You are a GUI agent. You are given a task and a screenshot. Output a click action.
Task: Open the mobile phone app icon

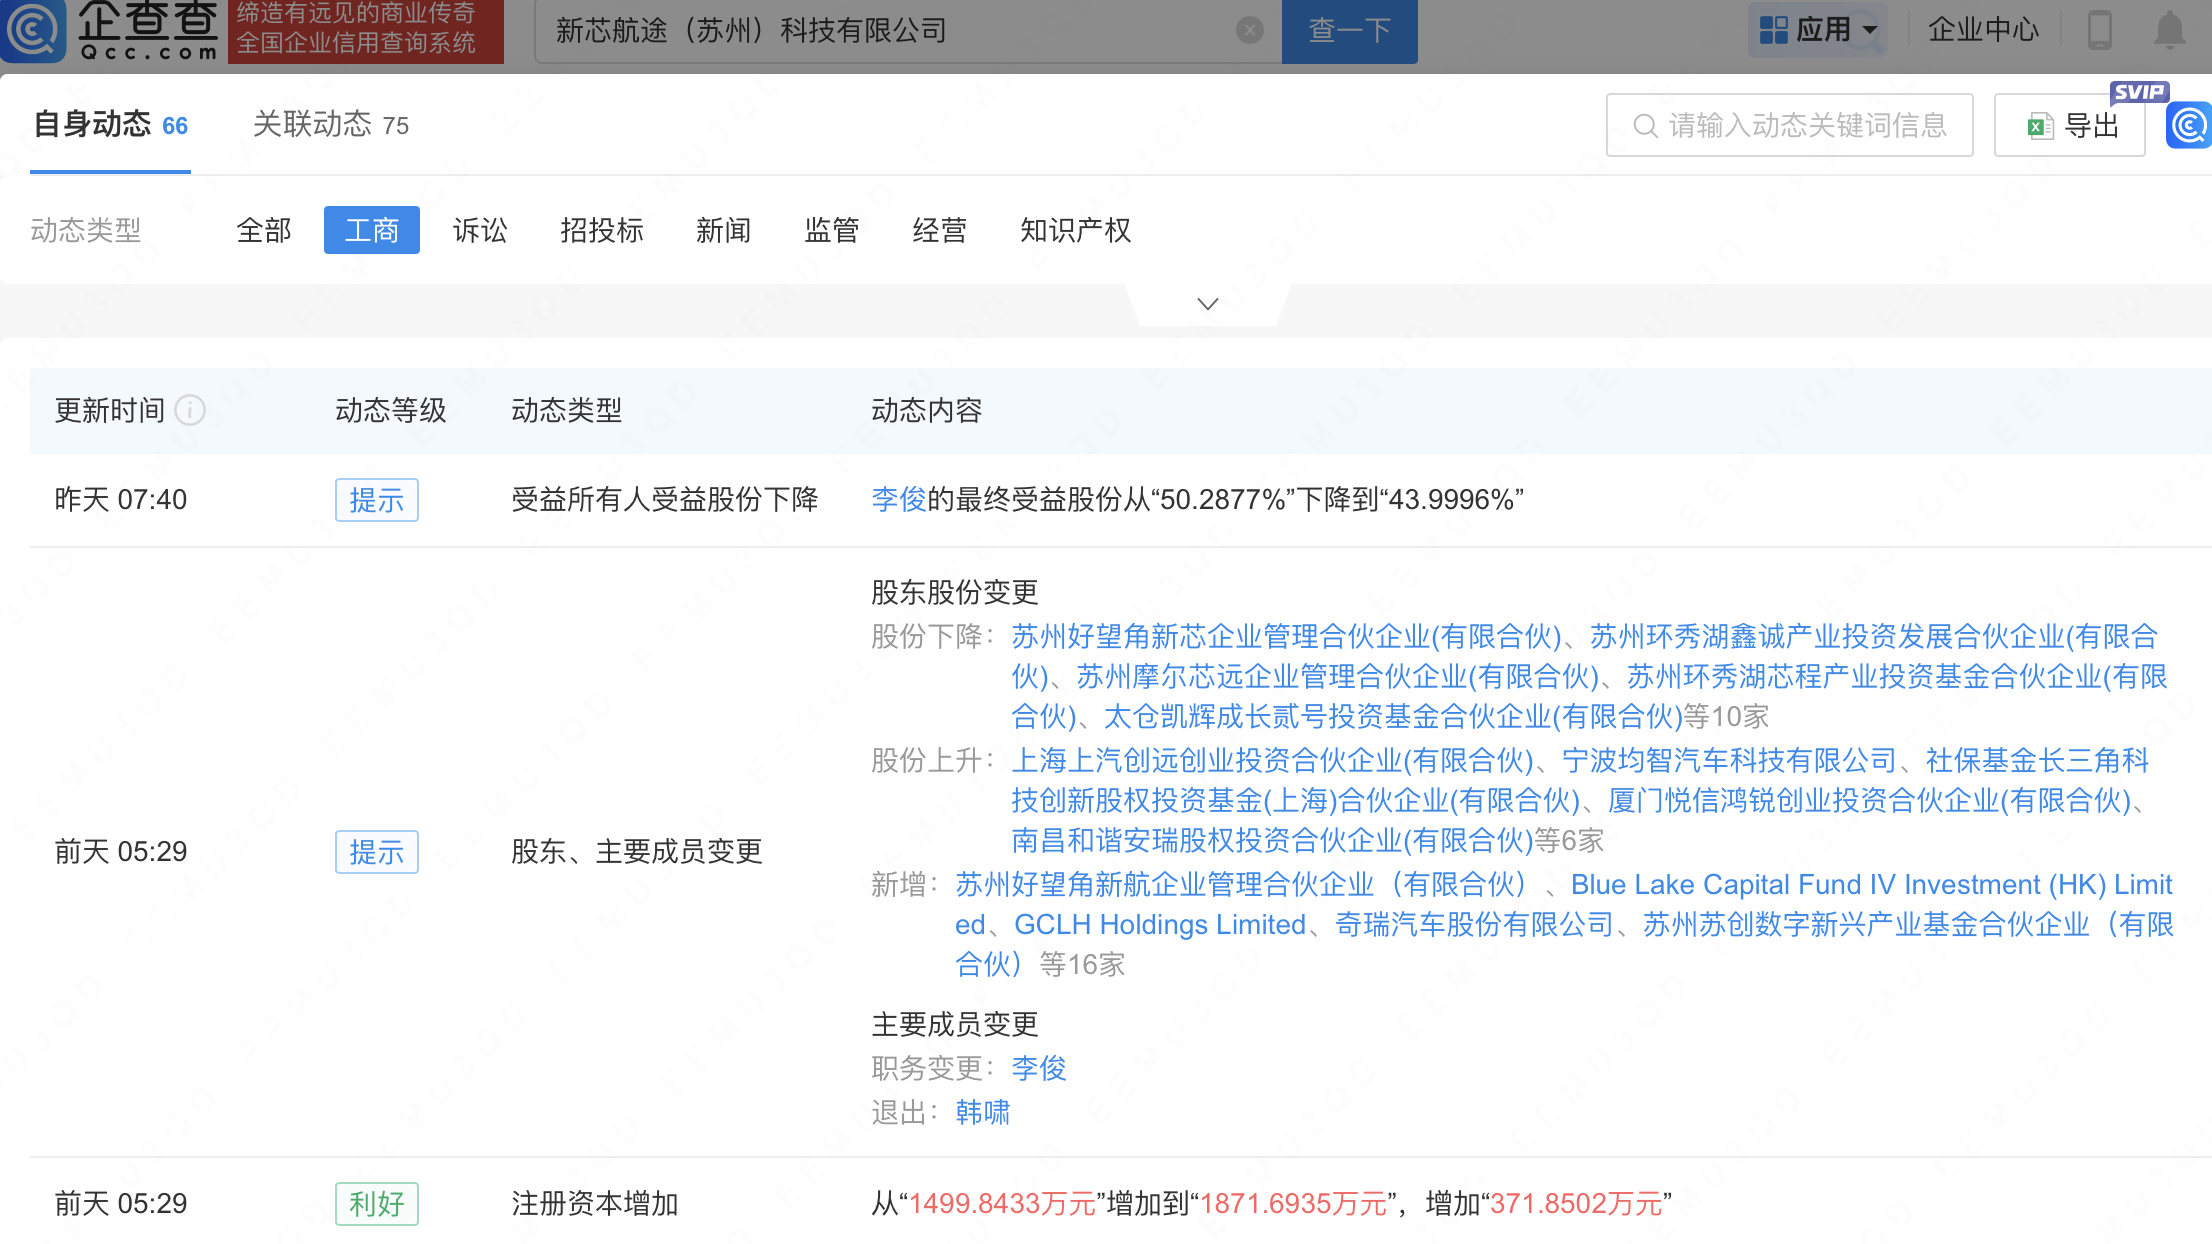[x=2099, y=30]
